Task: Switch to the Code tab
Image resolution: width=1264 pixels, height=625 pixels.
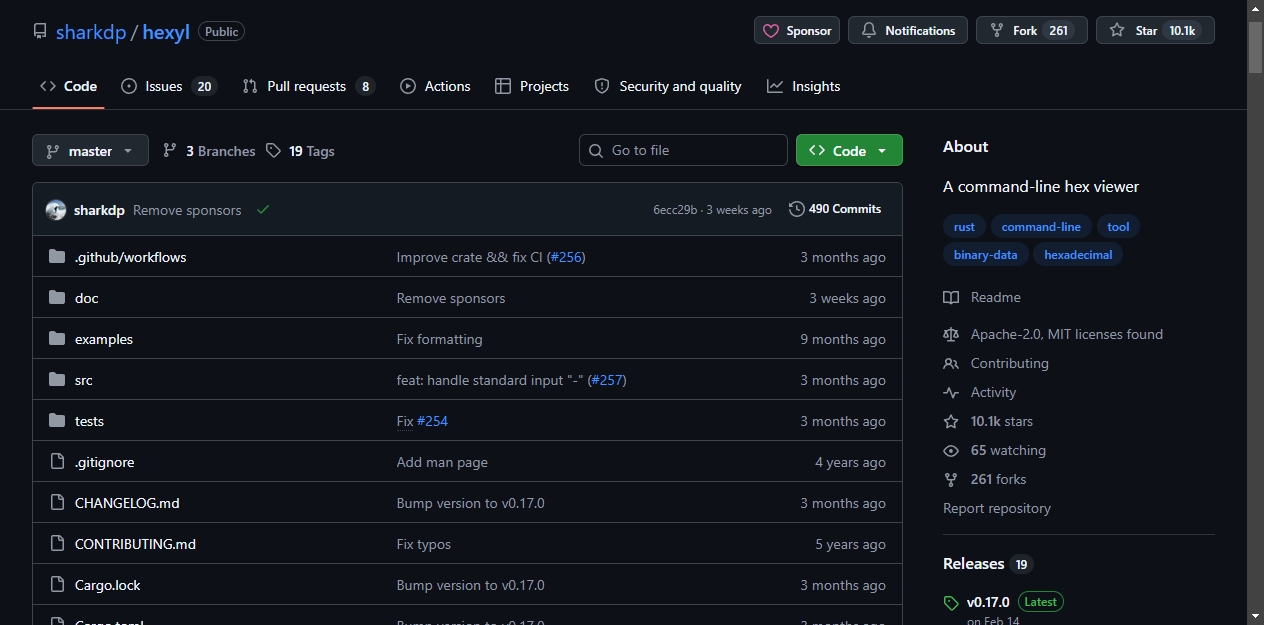Action: (68, 86)
